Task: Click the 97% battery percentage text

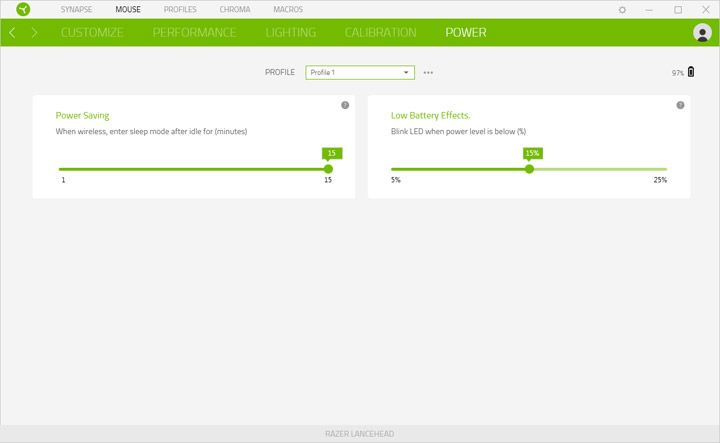Action: (x=677, y=73)
